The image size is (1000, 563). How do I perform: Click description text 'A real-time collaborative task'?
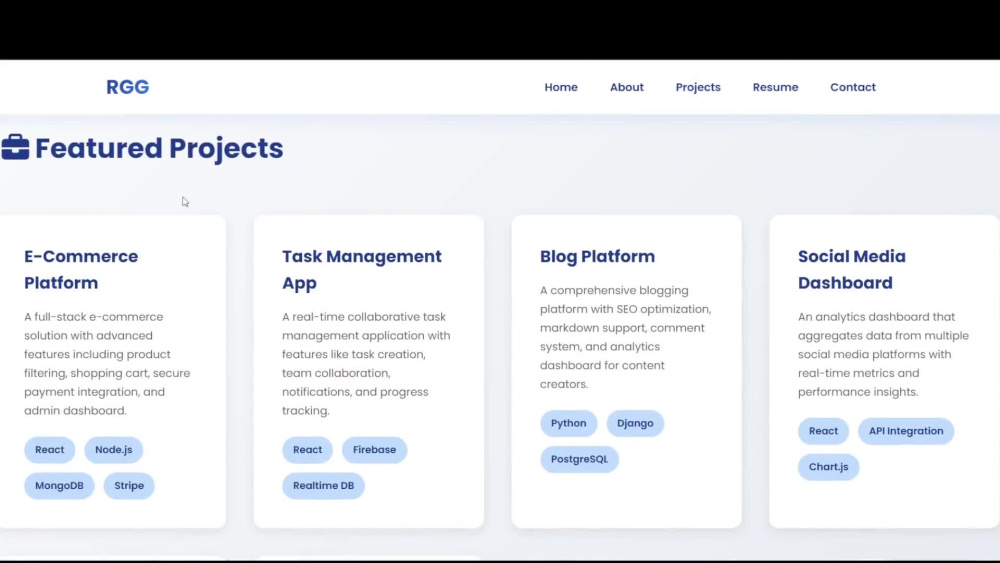point(366,363)
